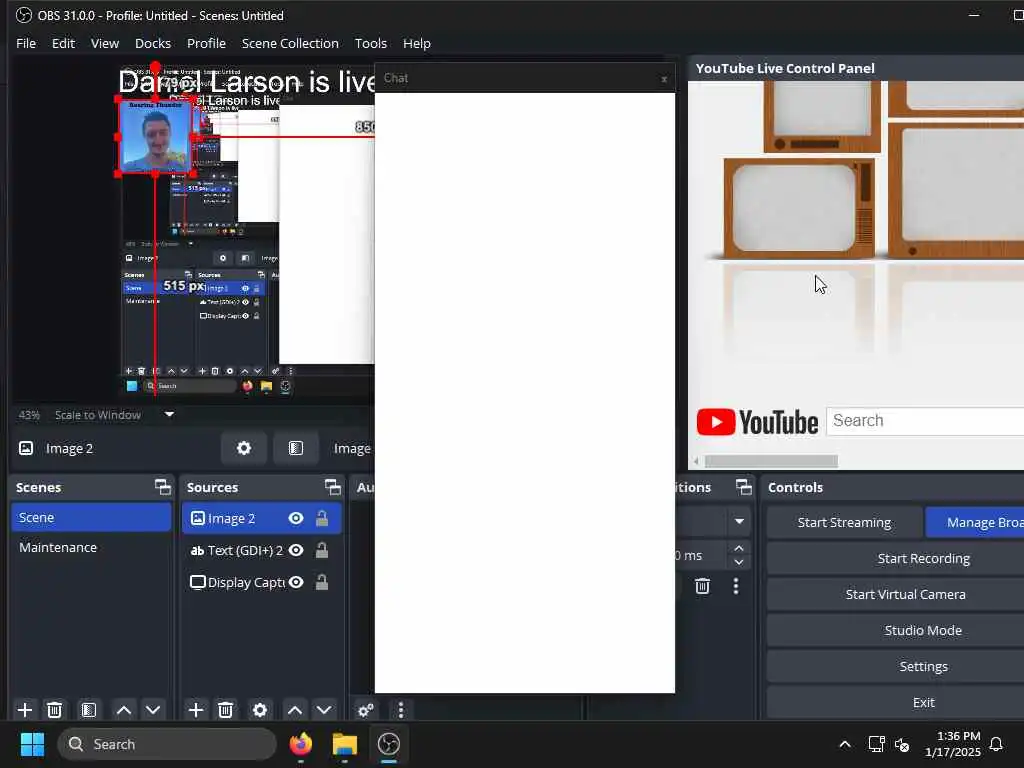Move selected scene down
1024x768 pixels.
click(x=153, y=710)
